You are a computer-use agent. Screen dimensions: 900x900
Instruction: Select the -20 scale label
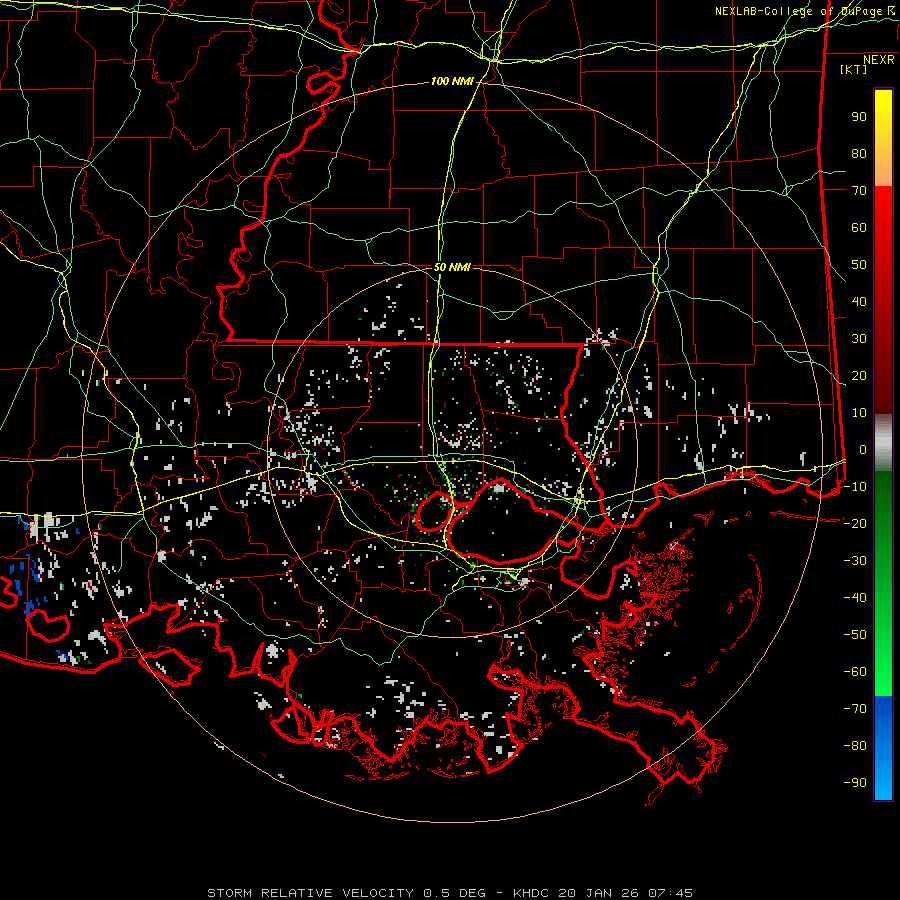point(855,523)
